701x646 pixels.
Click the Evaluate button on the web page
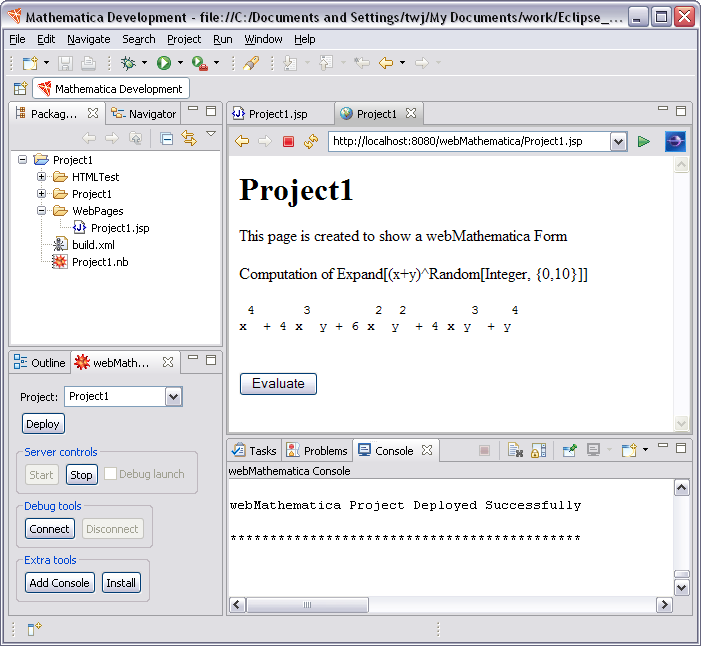click(x=278, y=384)
